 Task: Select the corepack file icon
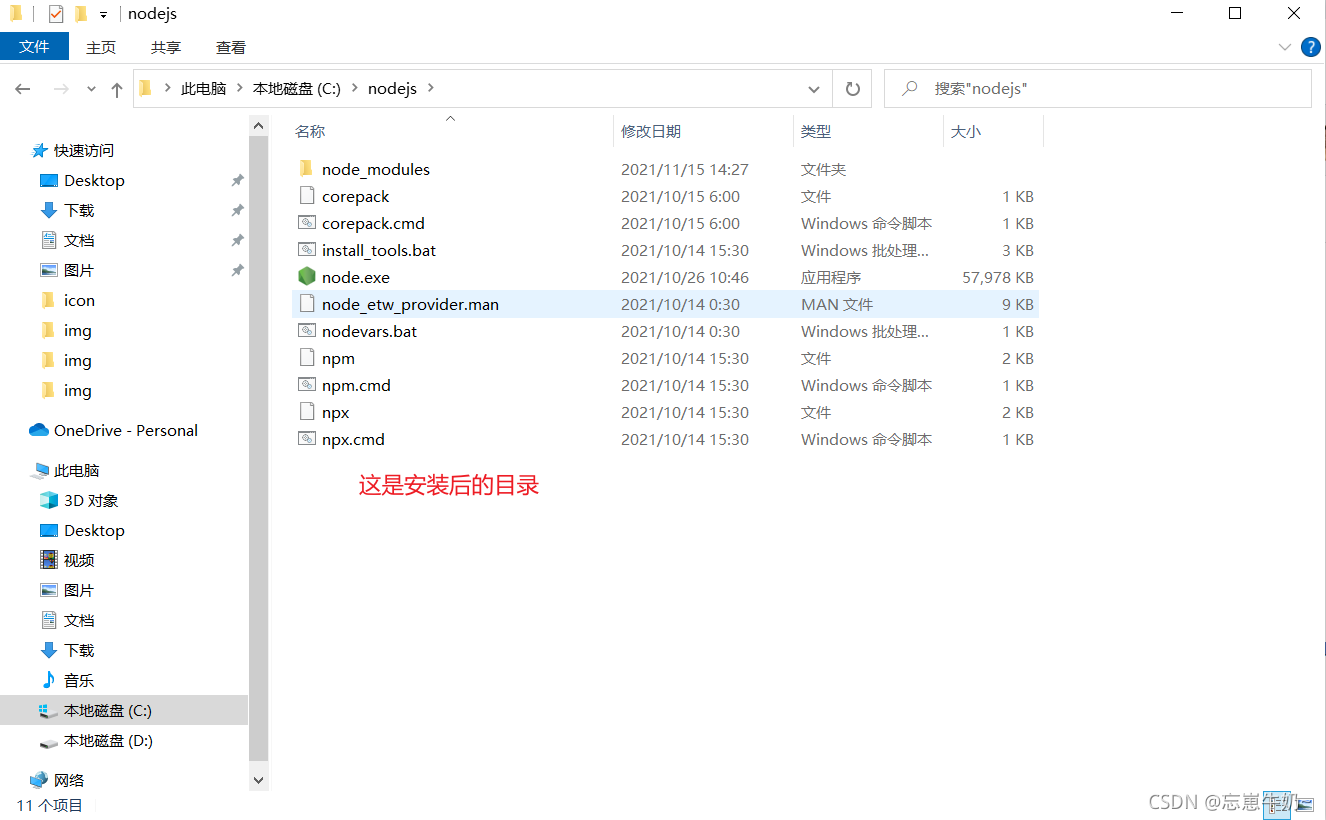coord(306,196)
